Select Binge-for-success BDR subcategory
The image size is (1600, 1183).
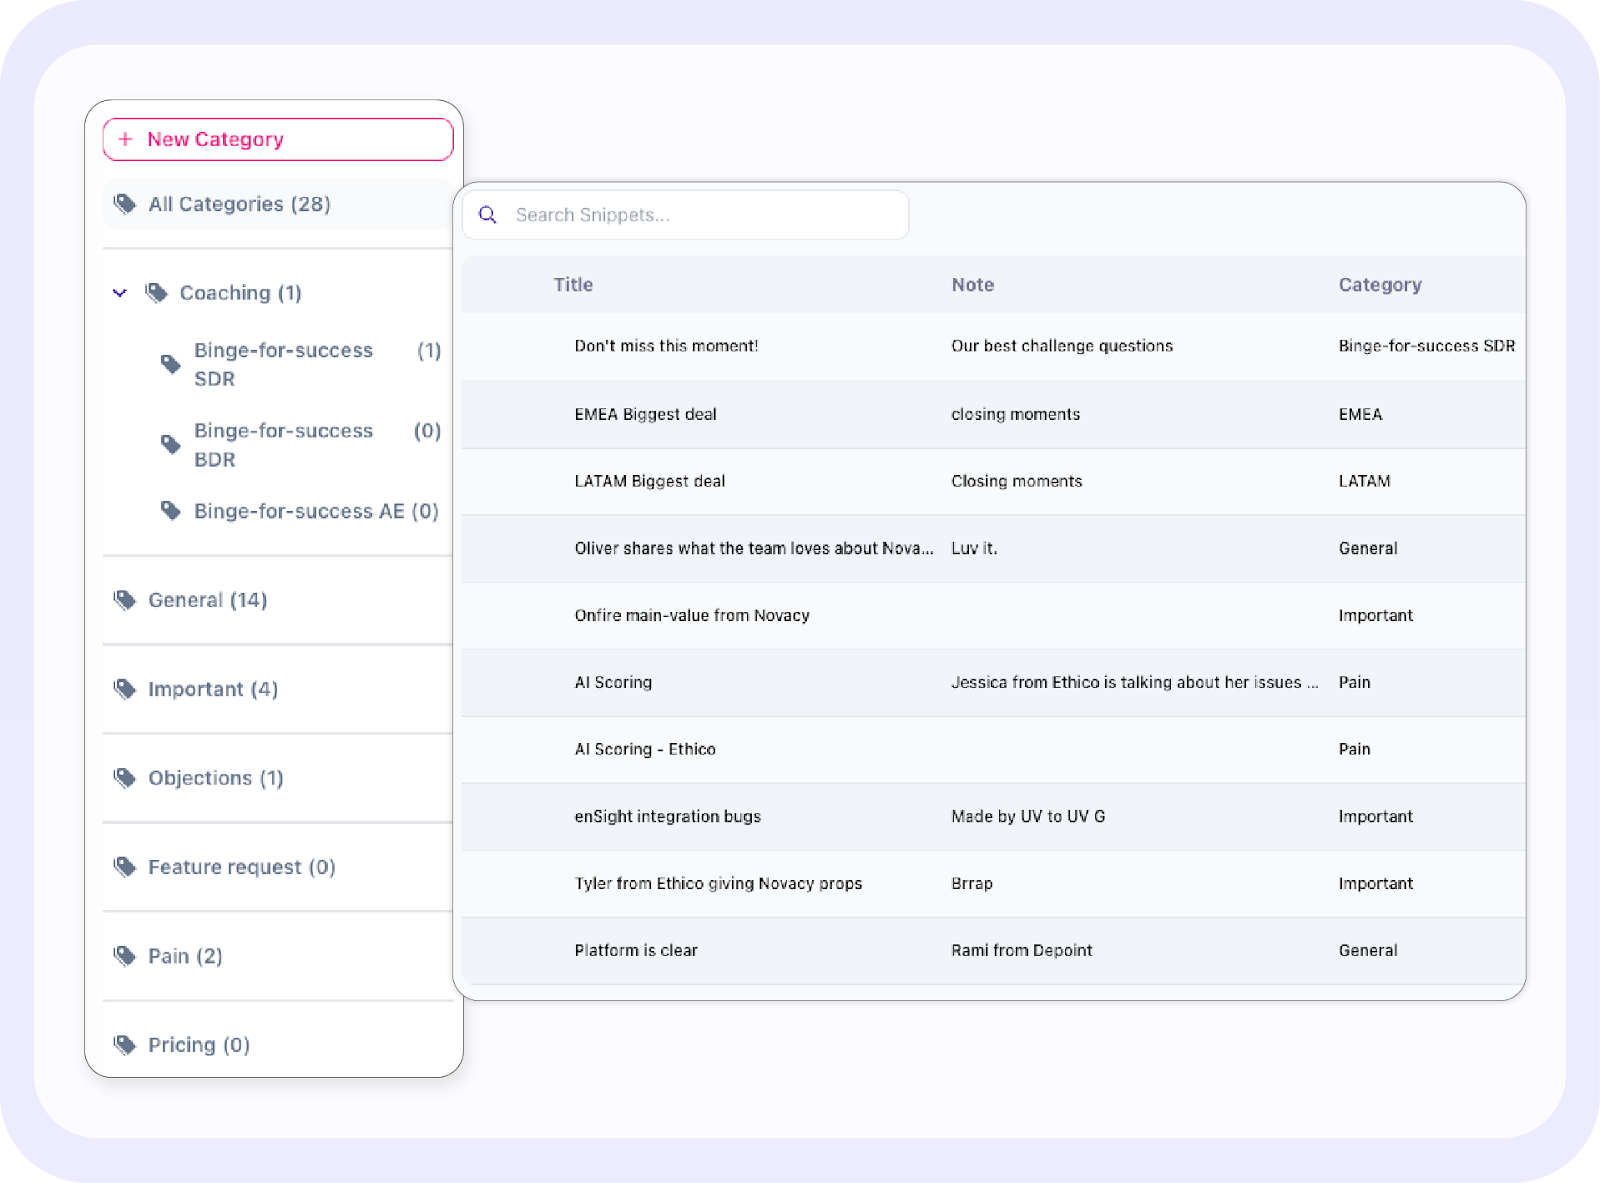tap(283, 445)
